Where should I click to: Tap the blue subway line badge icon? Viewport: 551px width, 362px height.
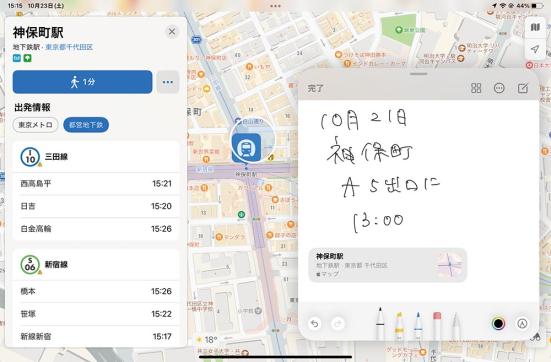tap(17, 58)
